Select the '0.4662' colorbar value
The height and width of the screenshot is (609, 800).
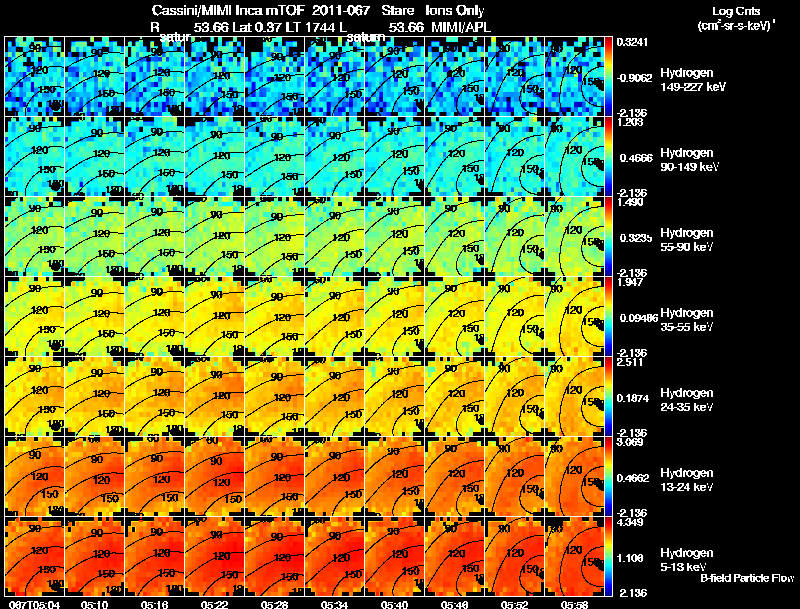pos(633,478)
